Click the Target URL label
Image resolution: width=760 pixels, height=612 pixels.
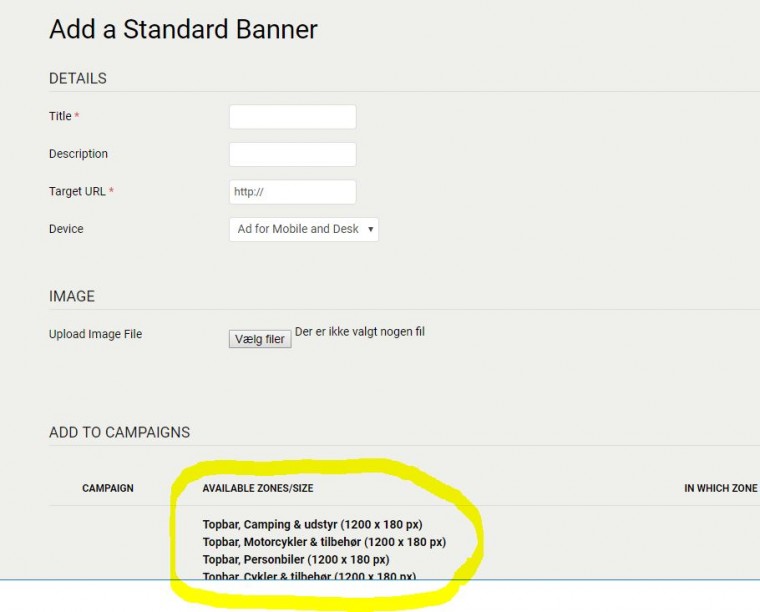point(77,191)
